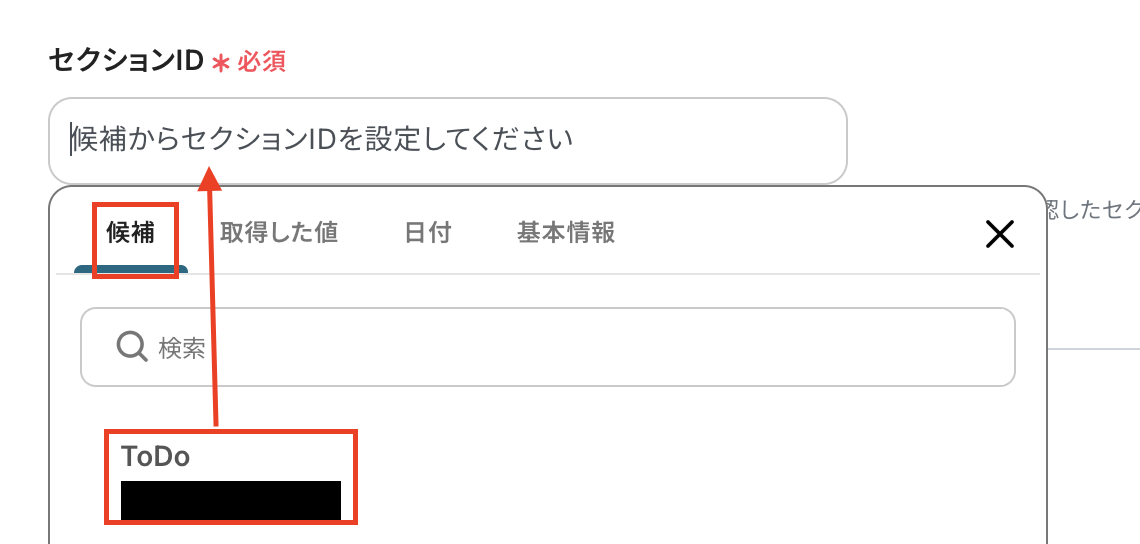
Task: Click the redacted ID under ToDo
Action: (x=230, y=500)
